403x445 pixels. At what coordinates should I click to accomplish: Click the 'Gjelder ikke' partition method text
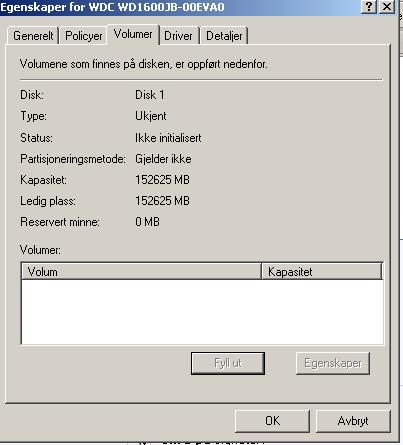coord(163,159)
